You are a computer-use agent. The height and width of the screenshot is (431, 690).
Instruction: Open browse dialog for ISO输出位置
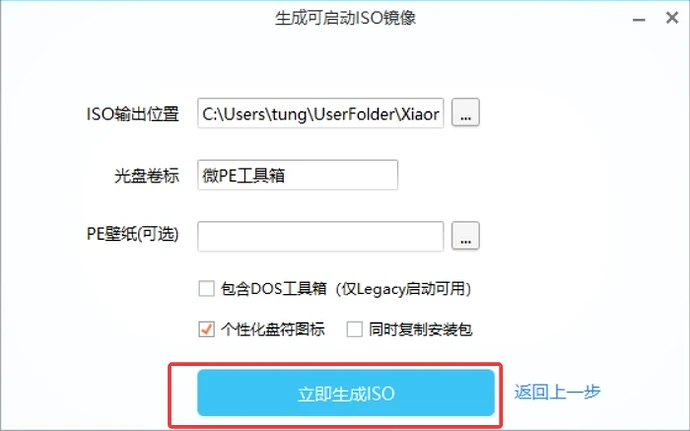point(466,113)
